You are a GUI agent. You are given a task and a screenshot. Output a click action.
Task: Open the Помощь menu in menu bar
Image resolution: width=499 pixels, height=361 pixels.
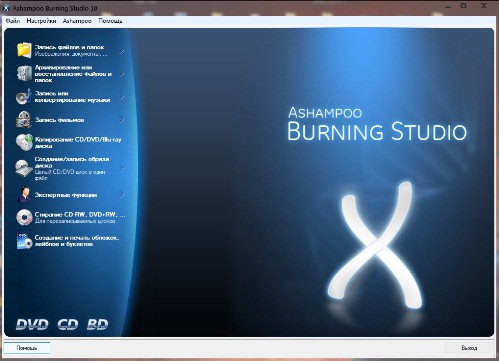tap(110, 21)
